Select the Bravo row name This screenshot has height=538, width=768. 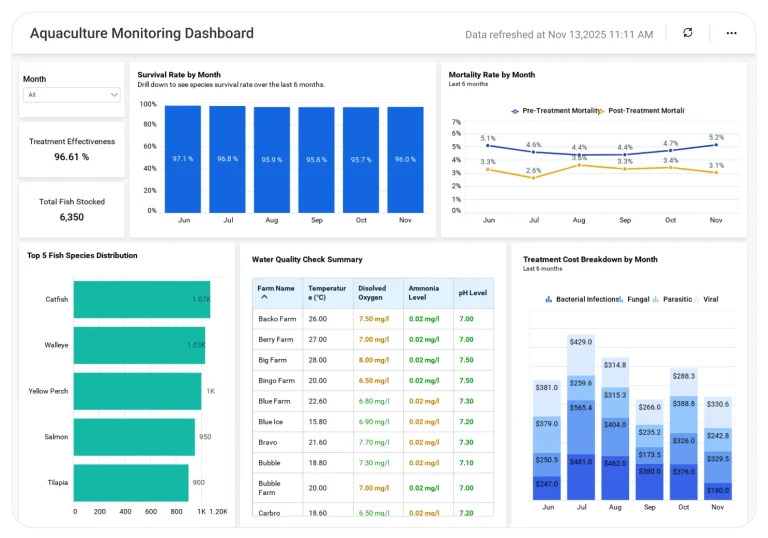[x=268, y=442]
